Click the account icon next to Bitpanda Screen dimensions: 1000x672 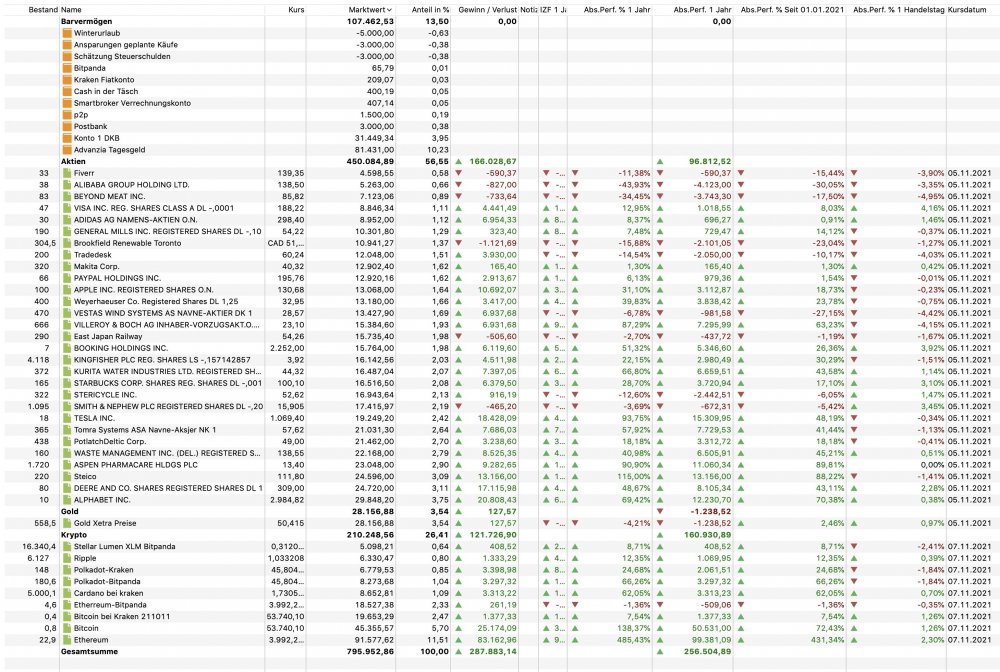(x=67, y=68)
